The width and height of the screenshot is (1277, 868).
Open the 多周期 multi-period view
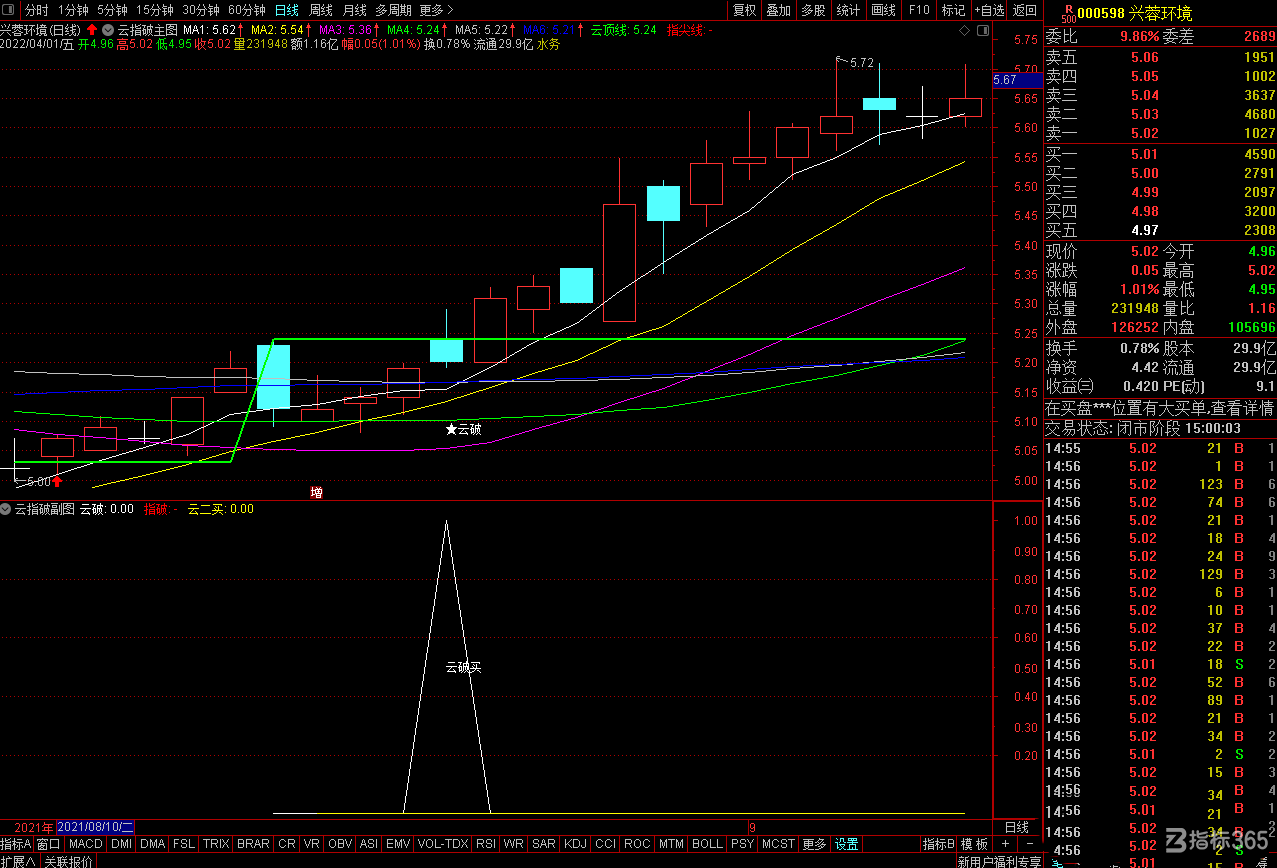click(393, 10)
